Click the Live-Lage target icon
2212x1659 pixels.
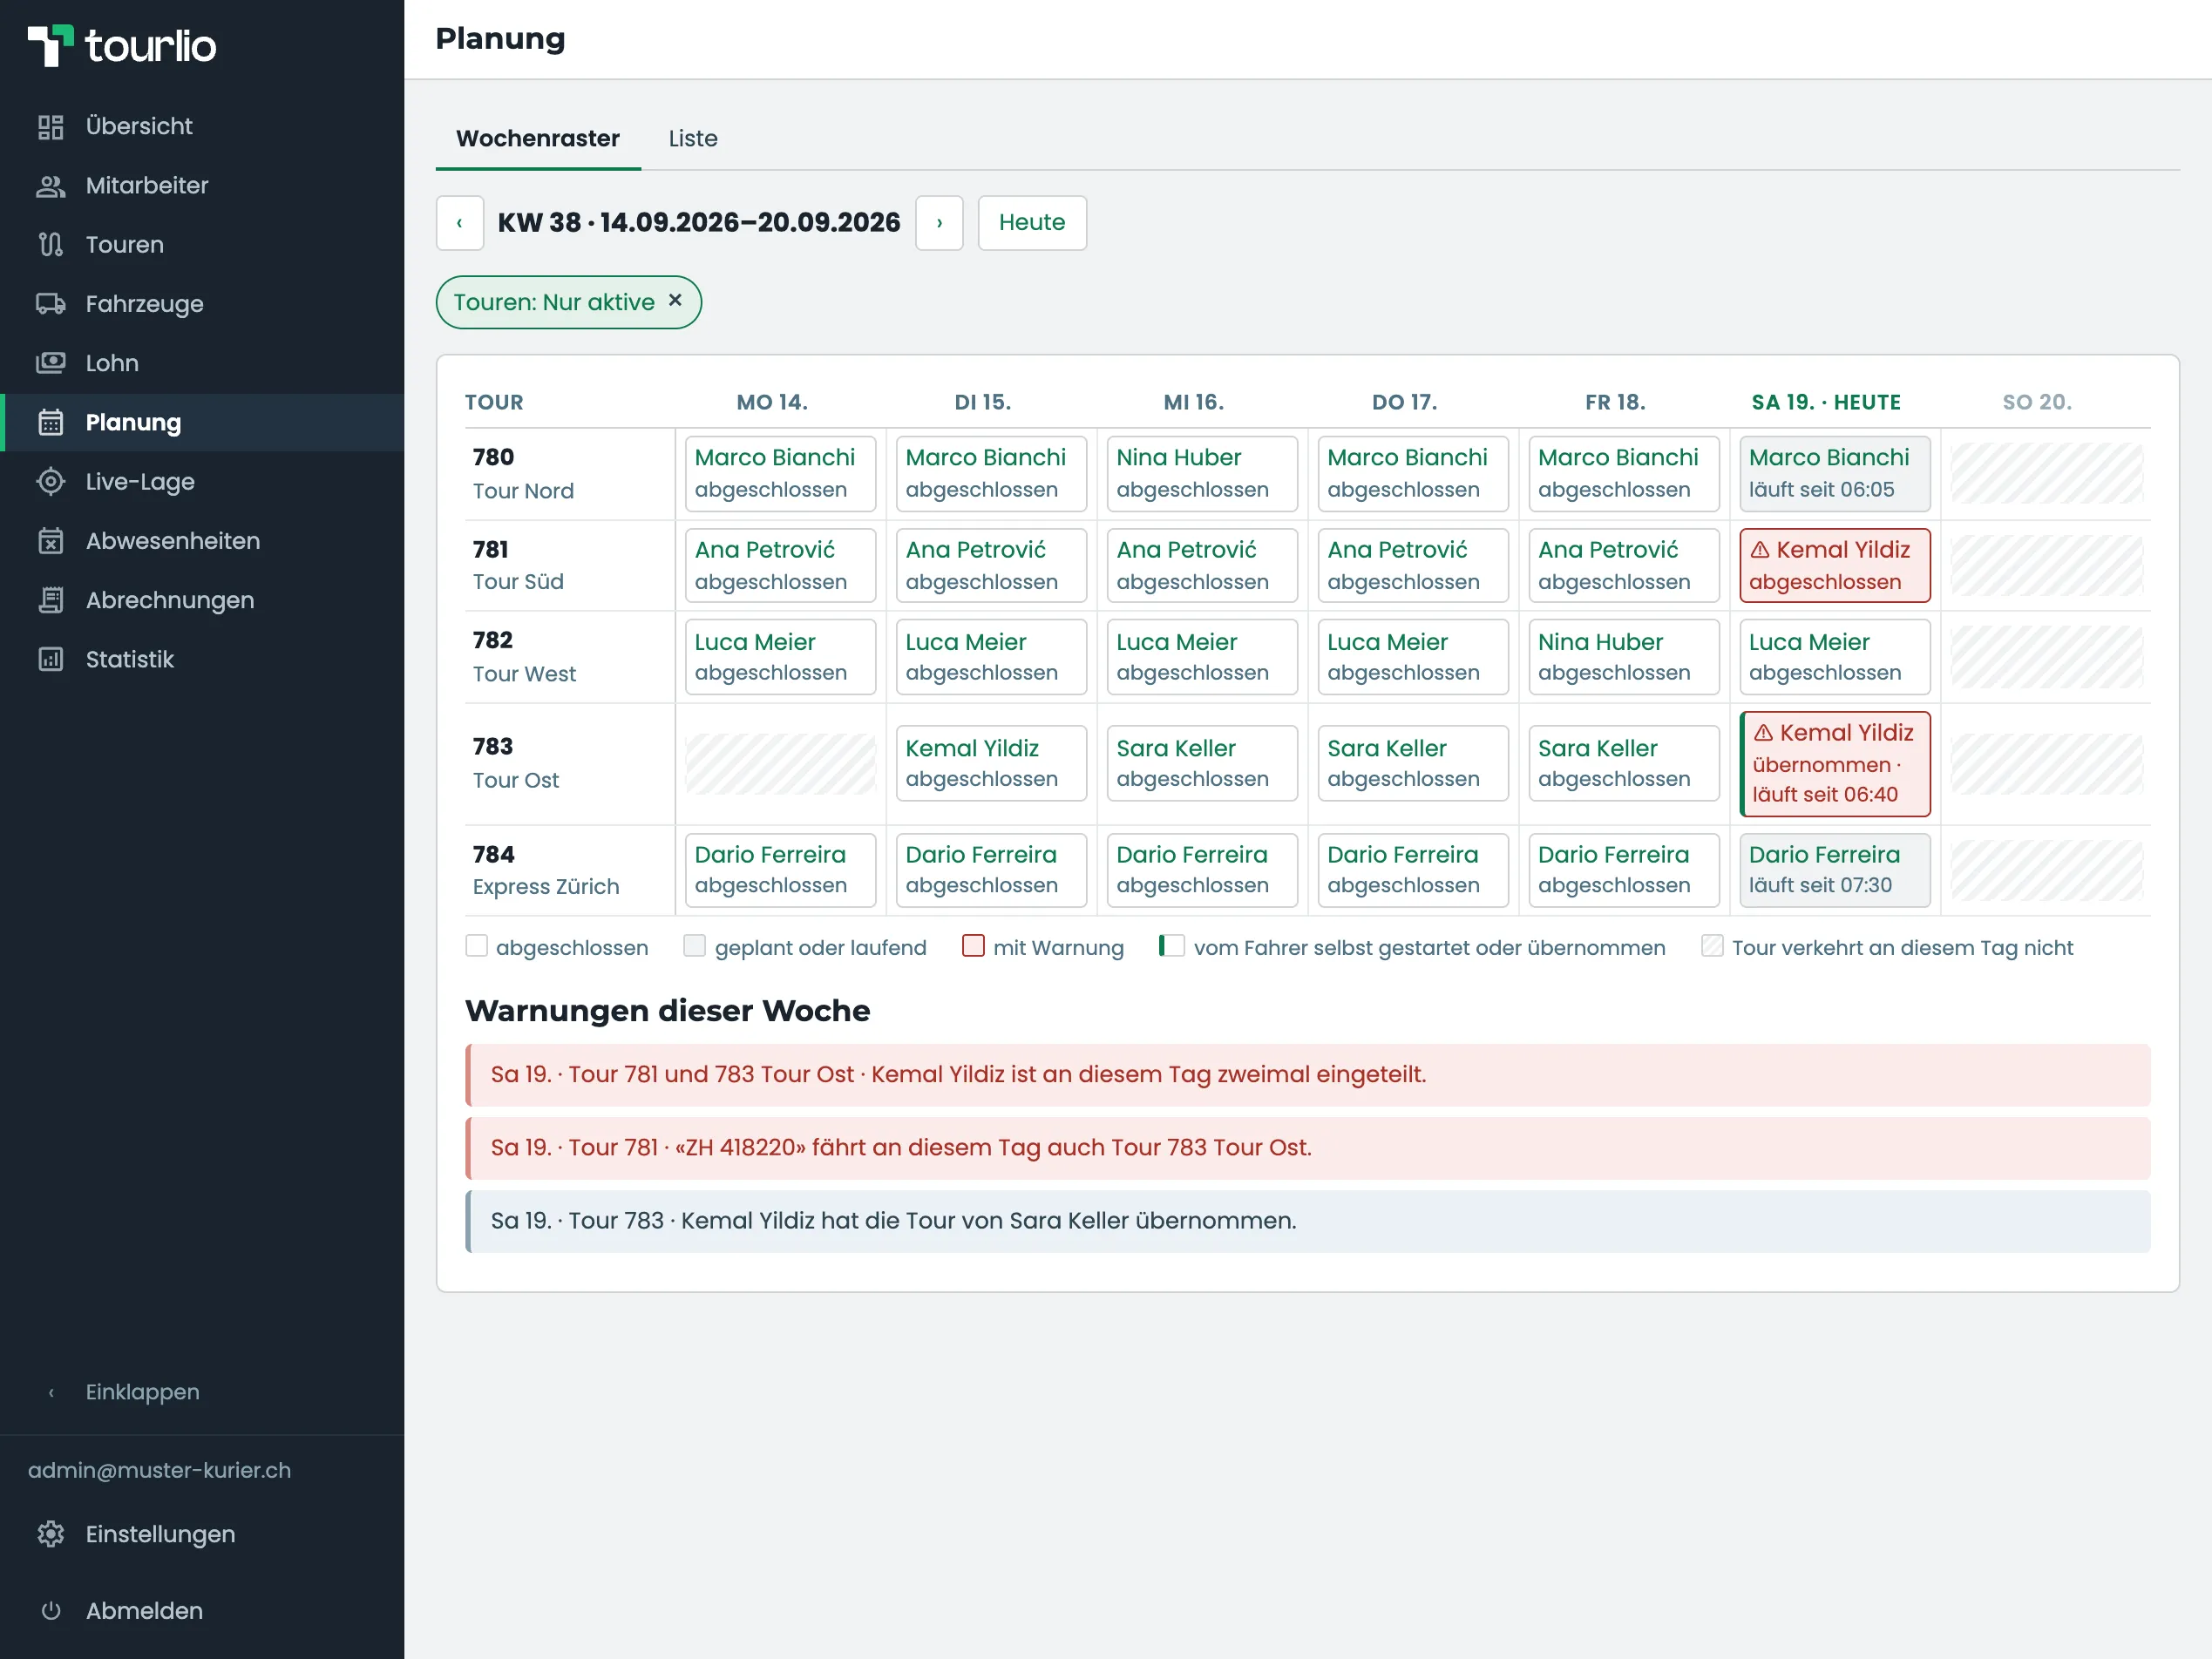click(x=50, y=482)
